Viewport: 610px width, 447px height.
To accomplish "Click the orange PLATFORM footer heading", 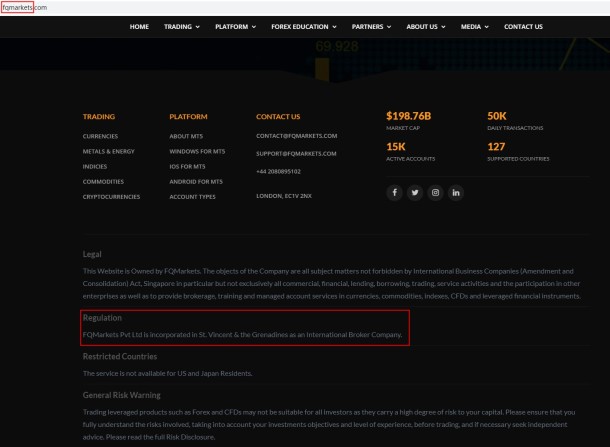I will pos(188,117).
